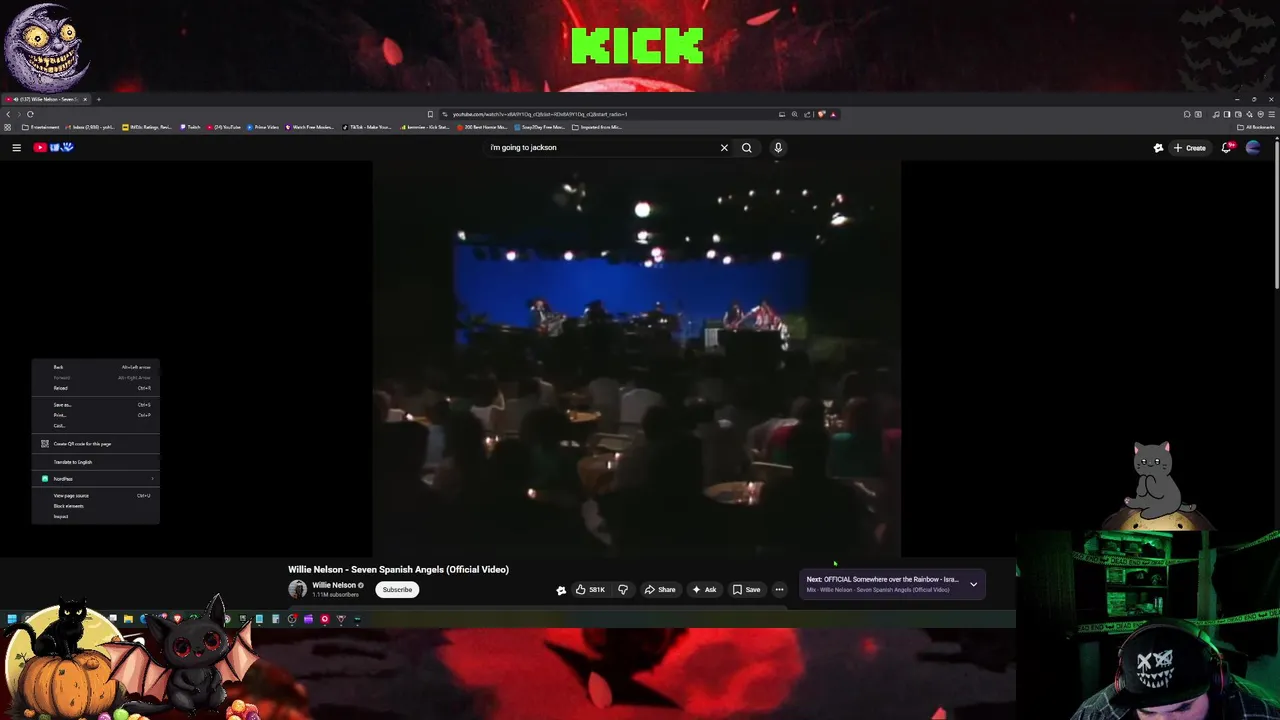Open the browser main menu icon
The image size is (1280, 720).
(x=1272, y=114)
